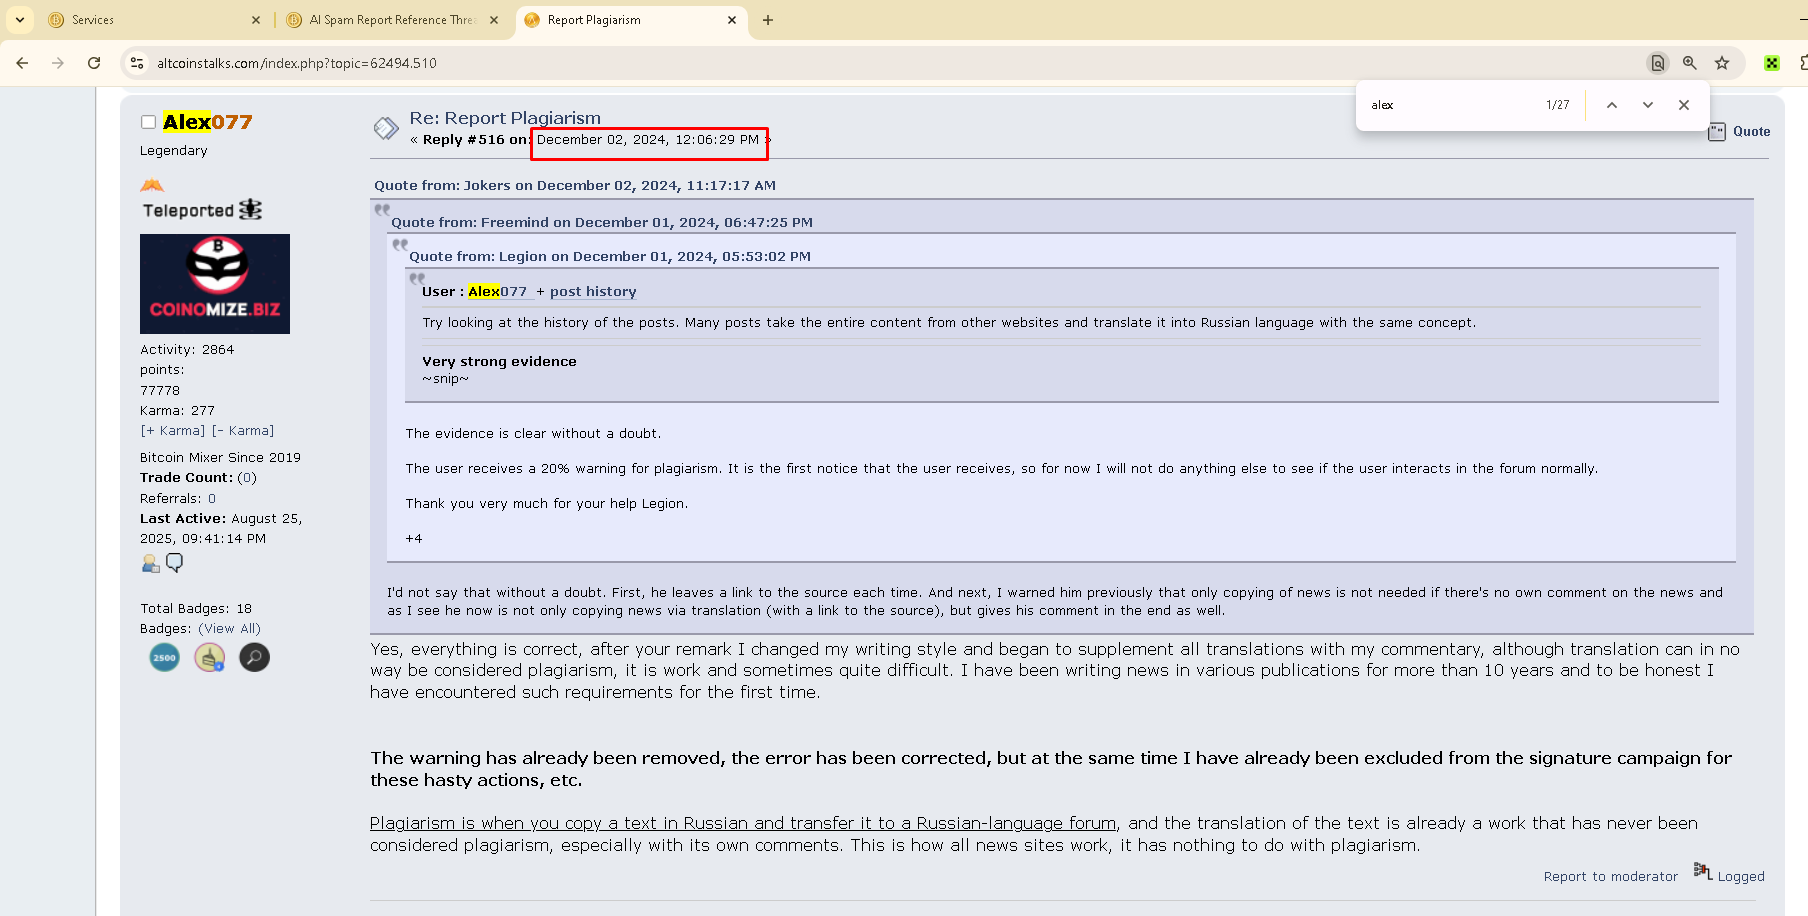Viewport: 1808px width, 916px height.
Task: Give positive karma to Alex077
Action: click(x=172, y=431)
